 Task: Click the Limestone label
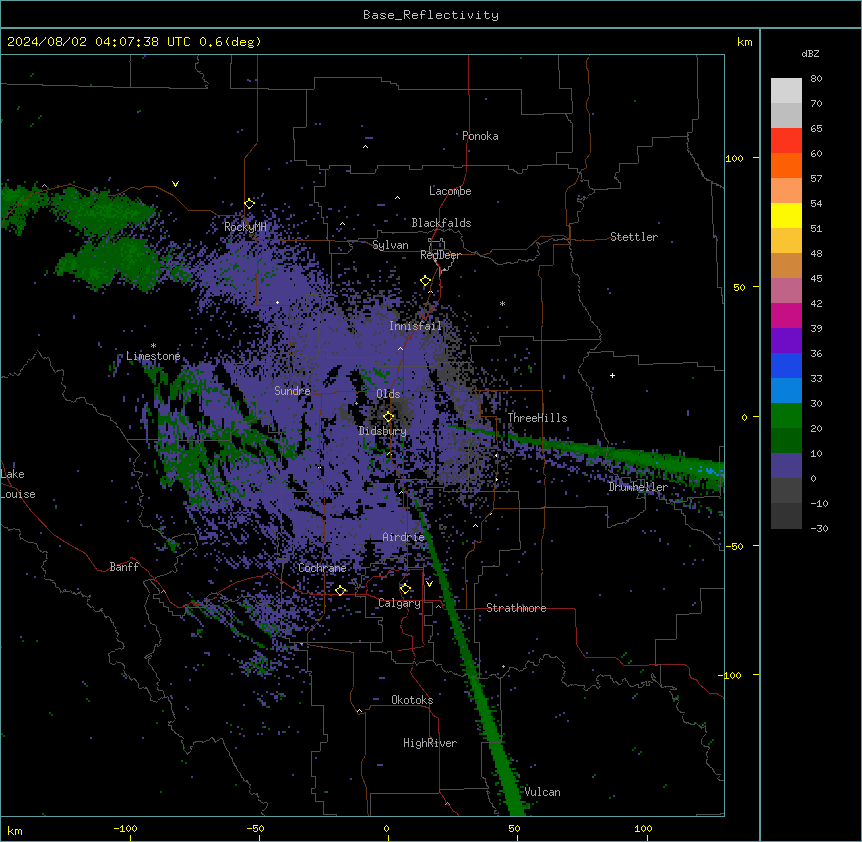153,356
